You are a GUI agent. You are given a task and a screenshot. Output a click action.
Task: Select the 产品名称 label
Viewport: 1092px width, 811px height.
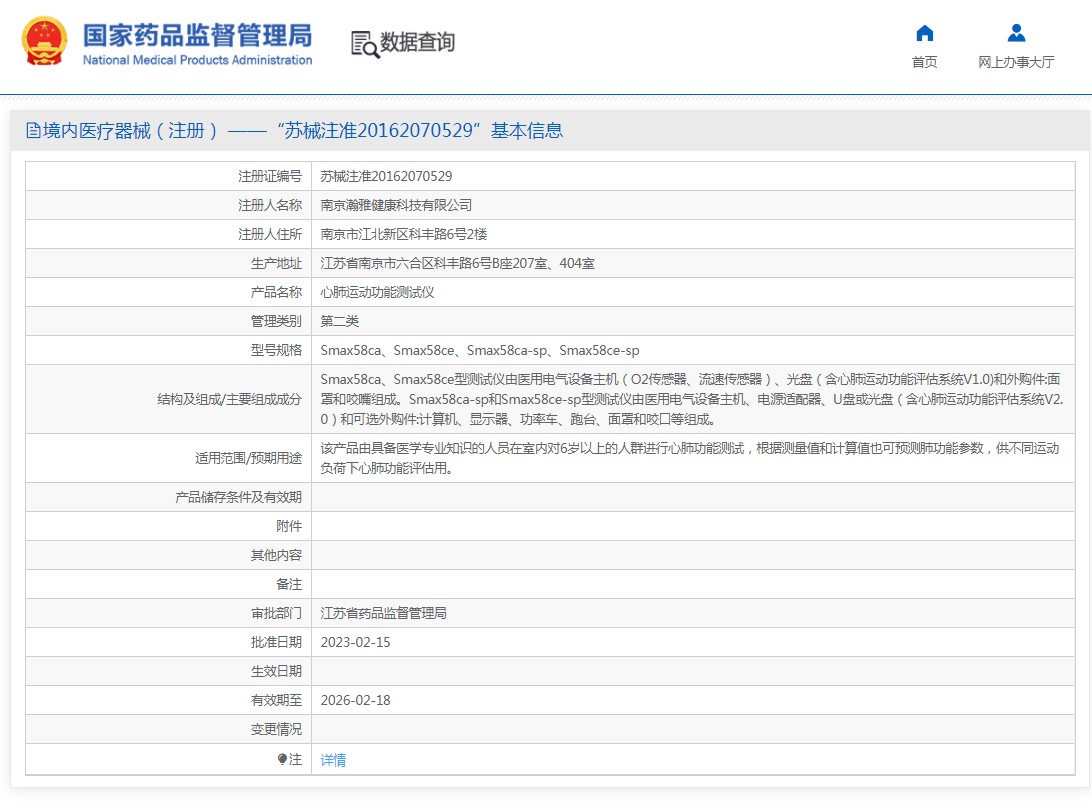[276, 292]
